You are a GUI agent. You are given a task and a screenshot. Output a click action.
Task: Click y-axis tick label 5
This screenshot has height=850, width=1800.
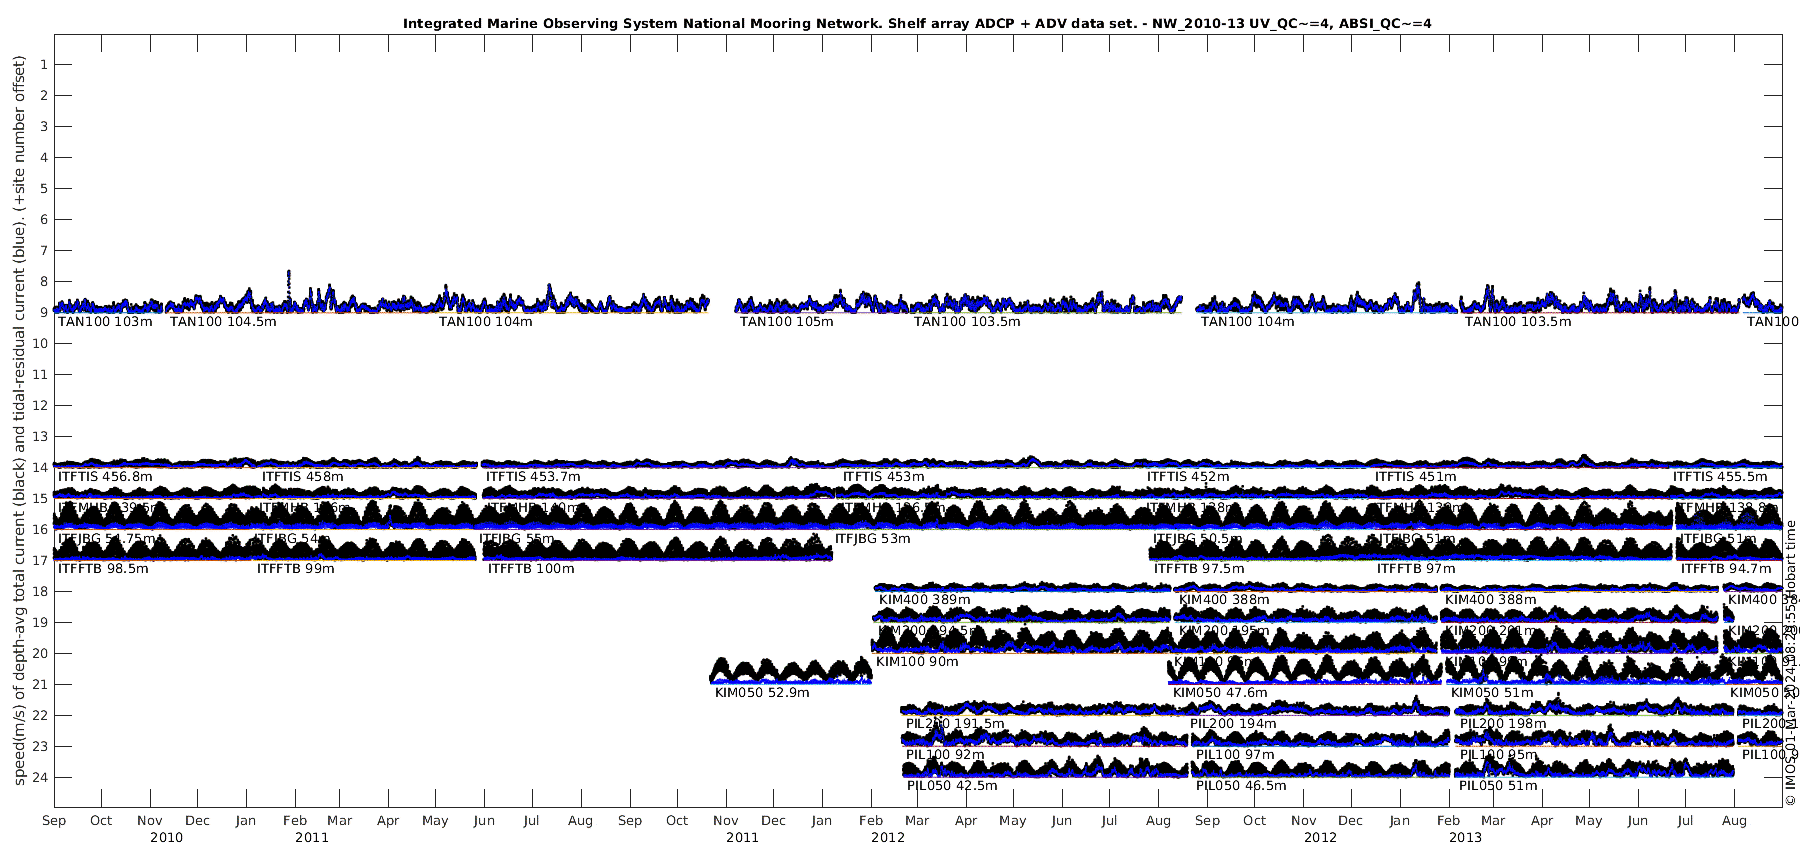[x=42, y=189]
